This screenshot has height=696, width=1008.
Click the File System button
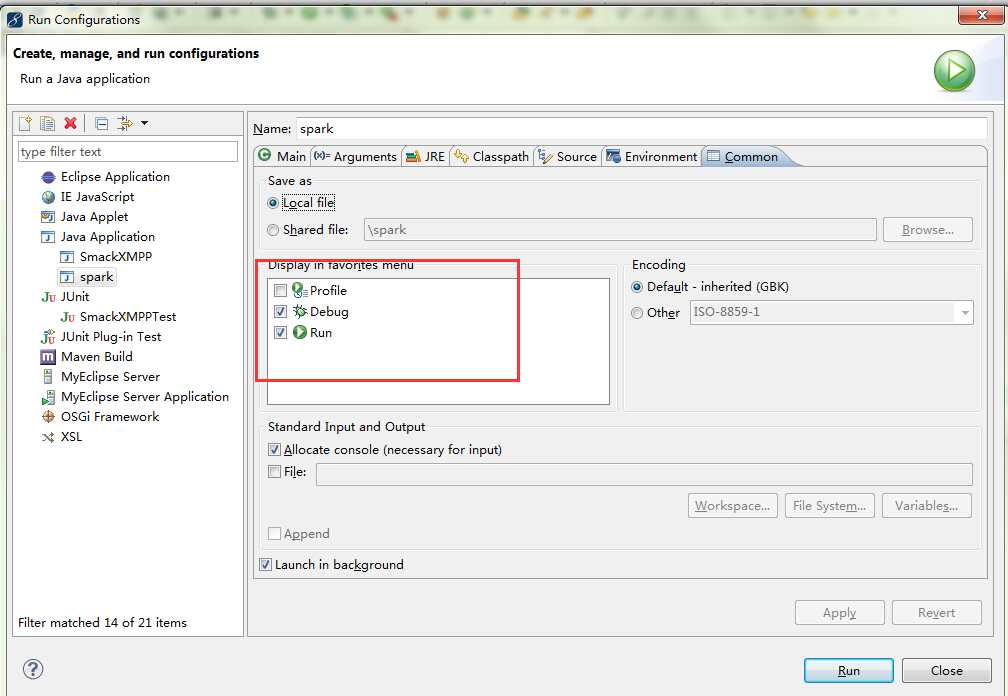(830, 506)
